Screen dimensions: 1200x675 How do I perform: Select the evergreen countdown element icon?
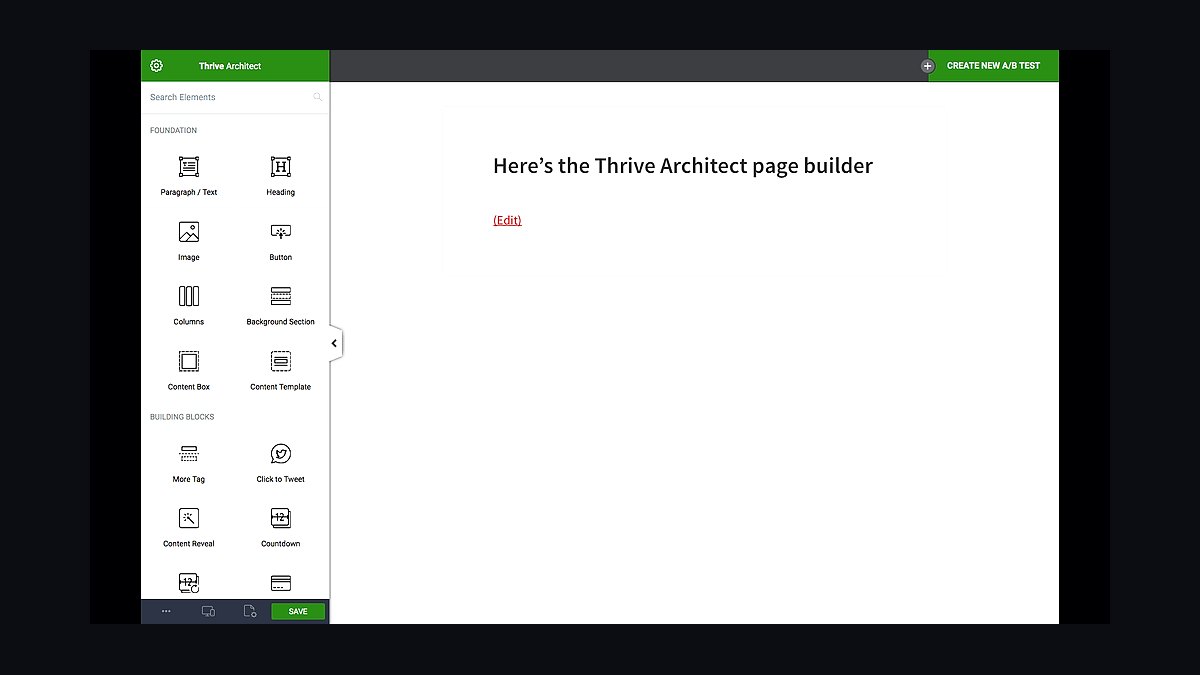(189, 583)
